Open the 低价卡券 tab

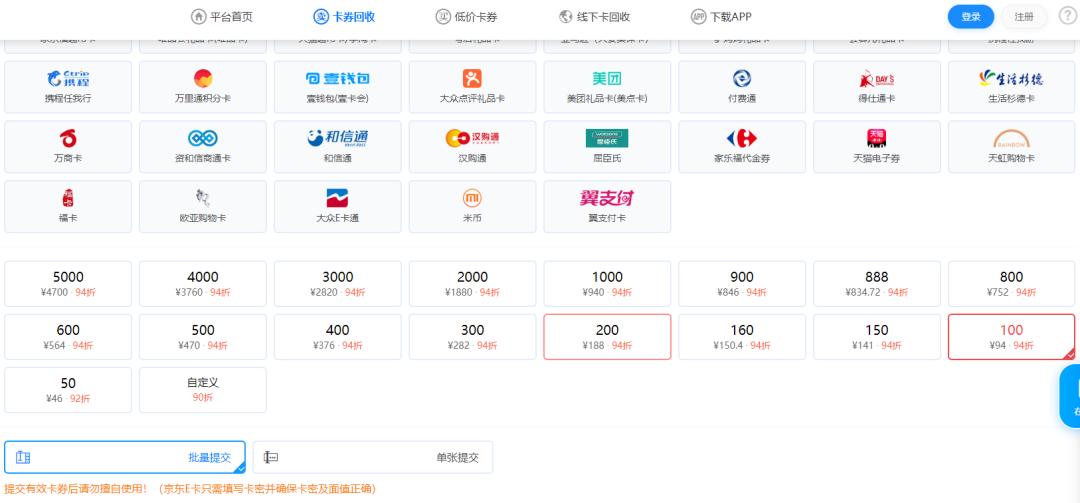point(466,17)
